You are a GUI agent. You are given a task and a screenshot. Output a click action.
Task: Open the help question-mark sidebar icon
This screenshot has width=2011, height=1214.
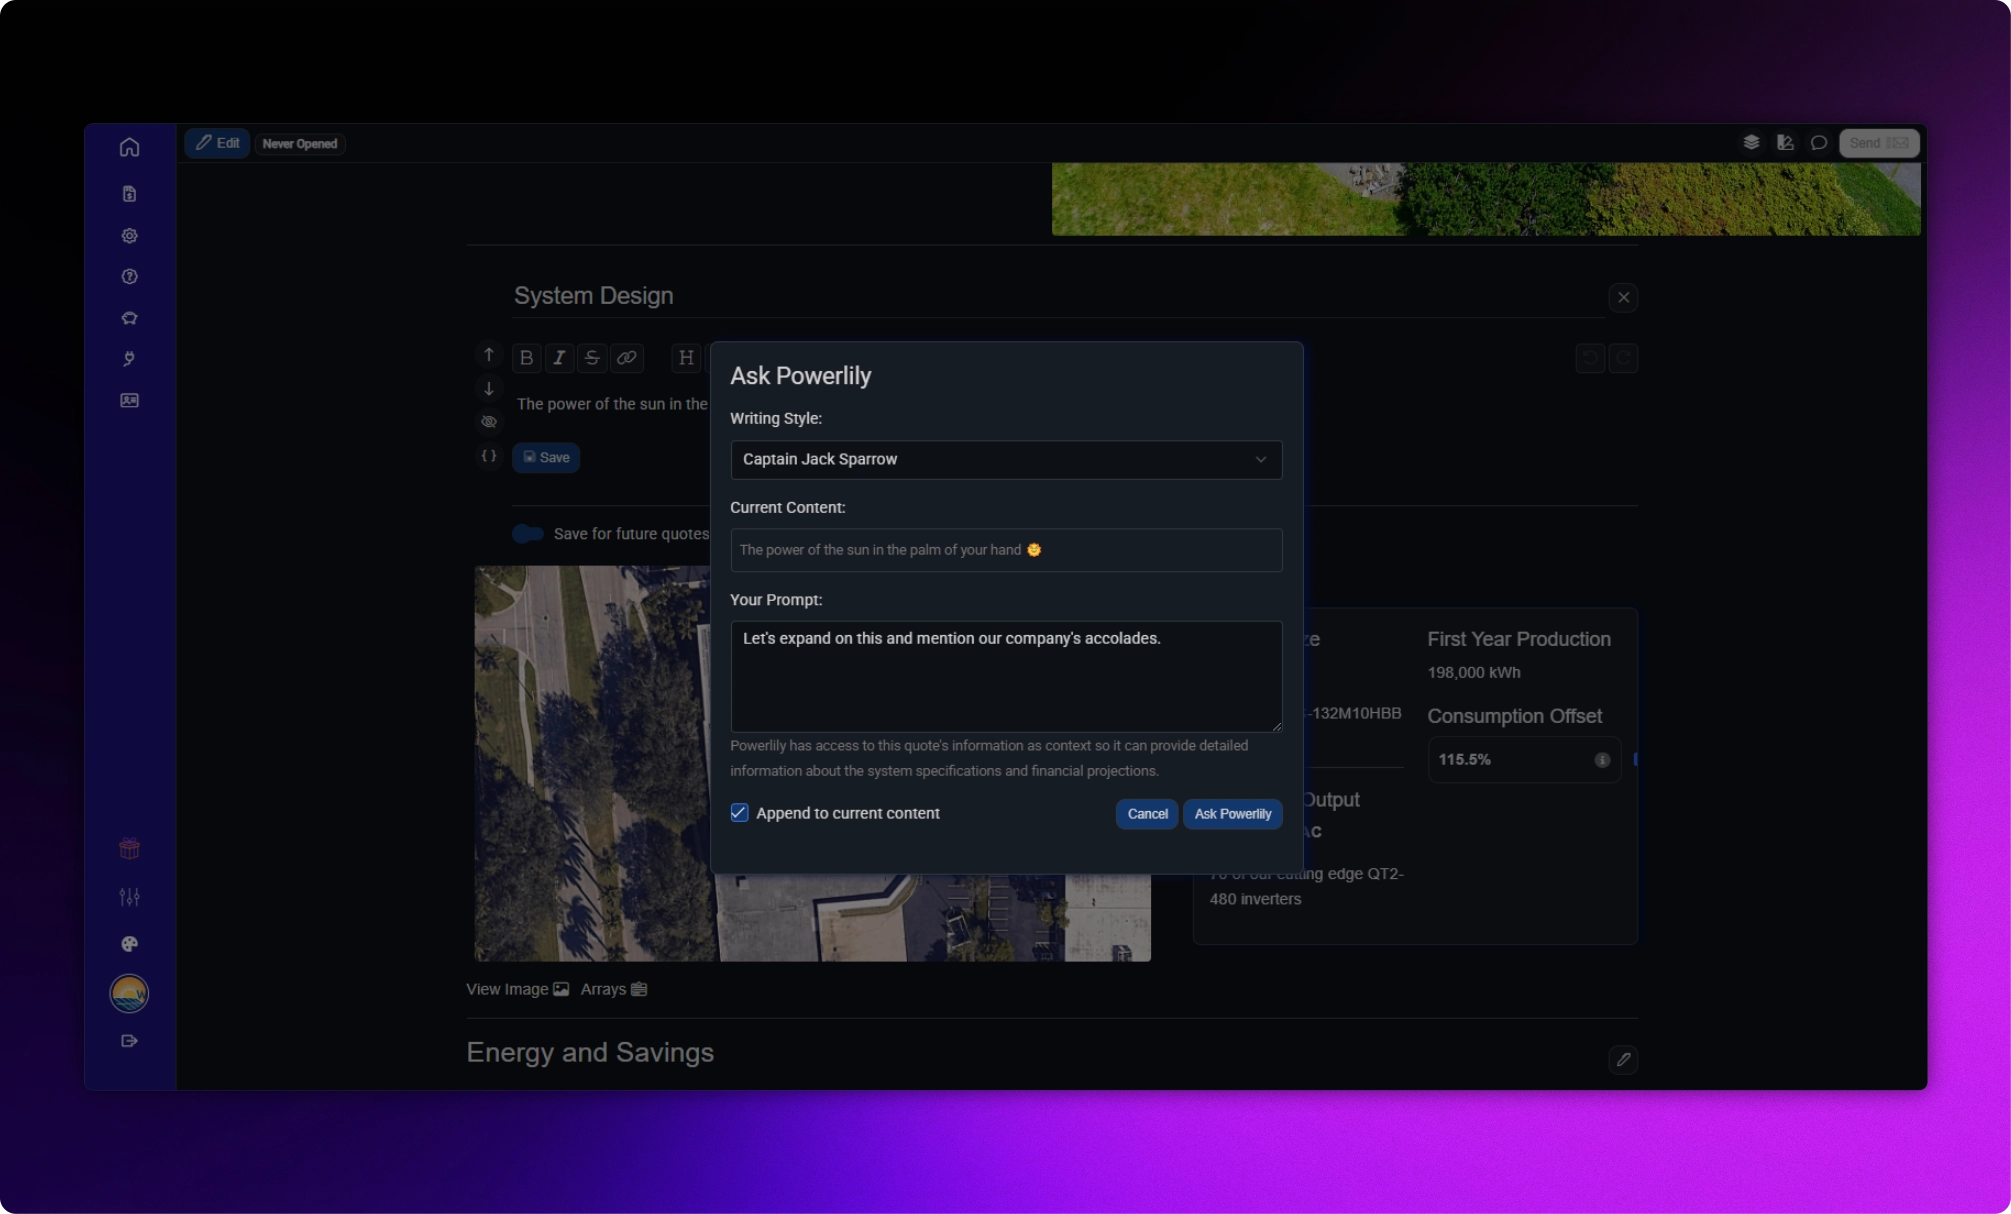129,277
